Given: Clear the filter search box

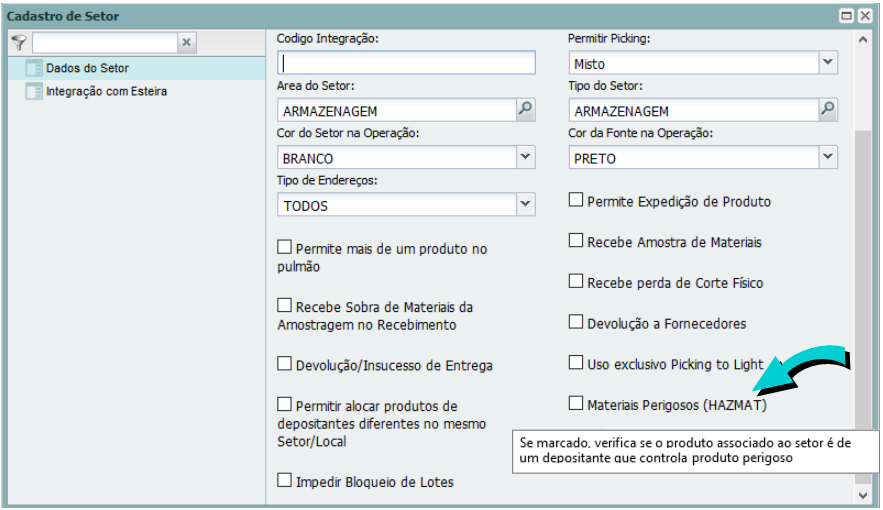Looking at the screenshot, I should (x=186, y=43).
